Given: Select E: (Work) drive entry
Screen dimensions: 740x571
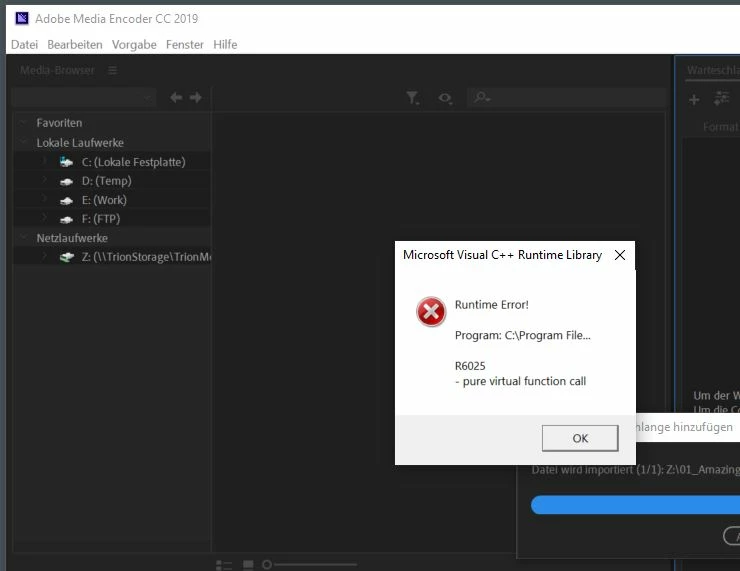Looking at the screenshot, I should coord(104,200).
